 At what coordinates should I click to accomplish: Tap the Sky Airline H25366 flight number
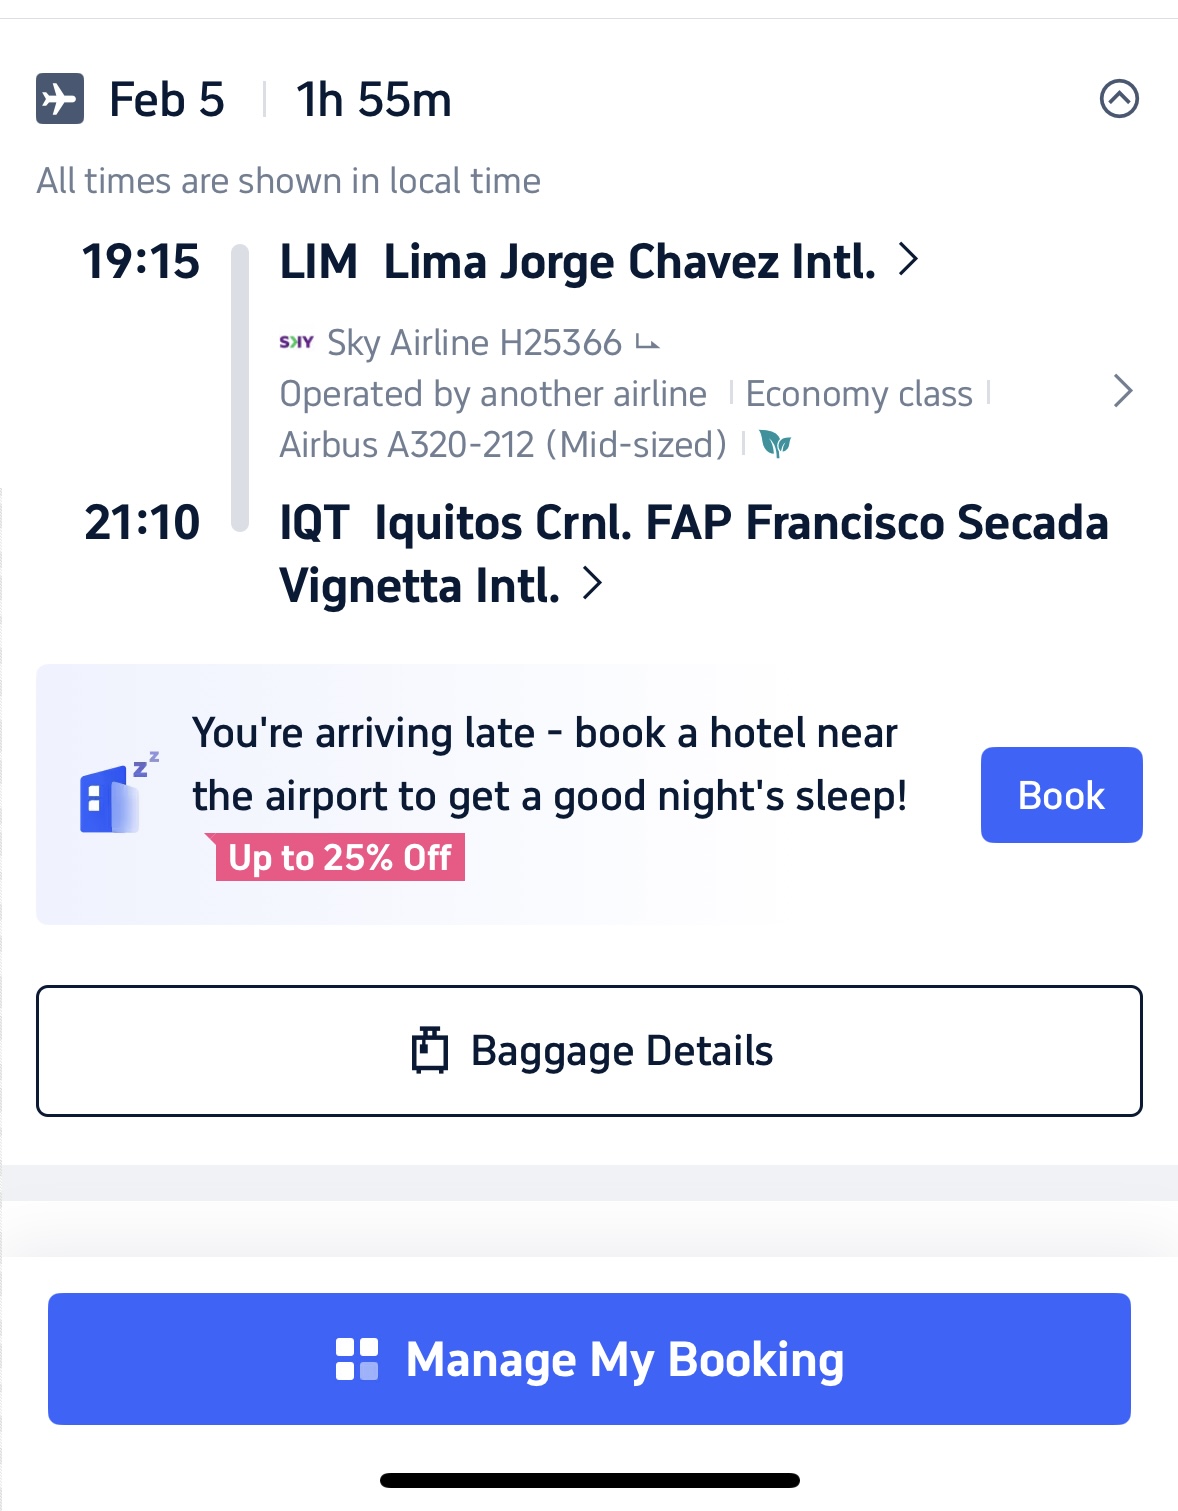[x=474, y=343]
